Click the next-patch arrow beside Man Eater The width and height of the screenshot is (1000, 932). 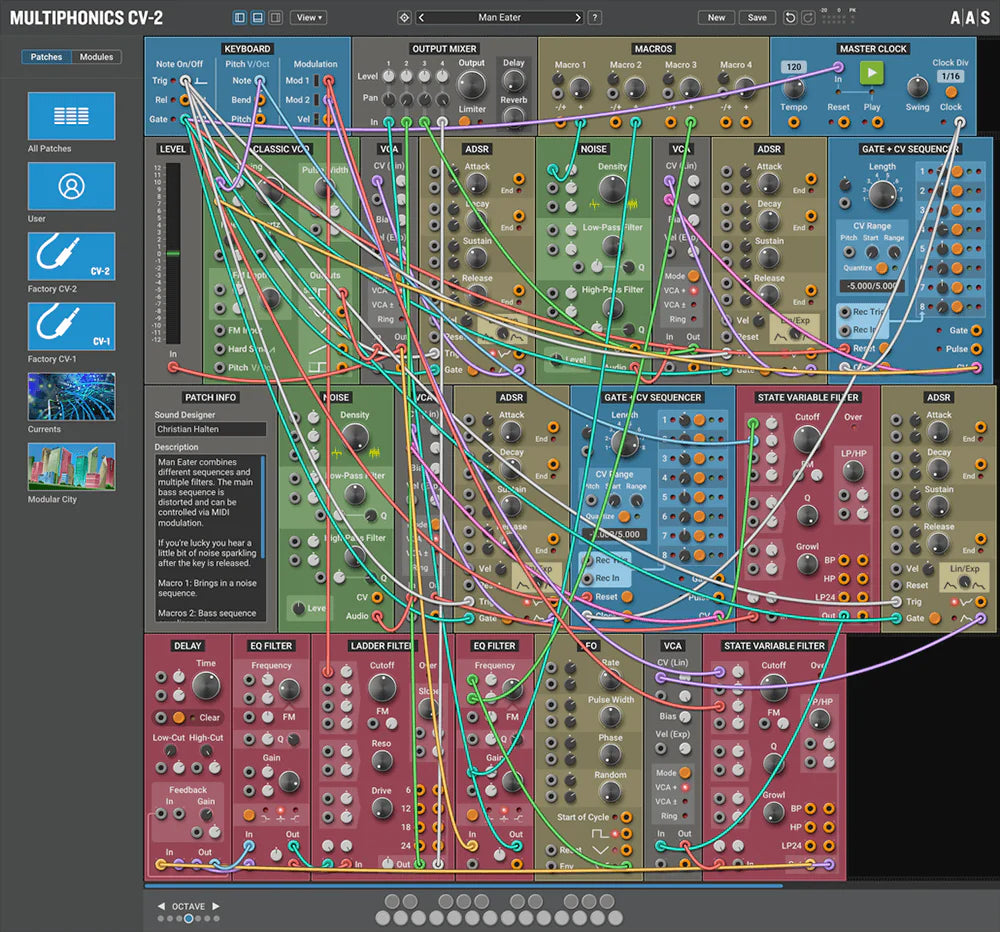coord(578,17)
